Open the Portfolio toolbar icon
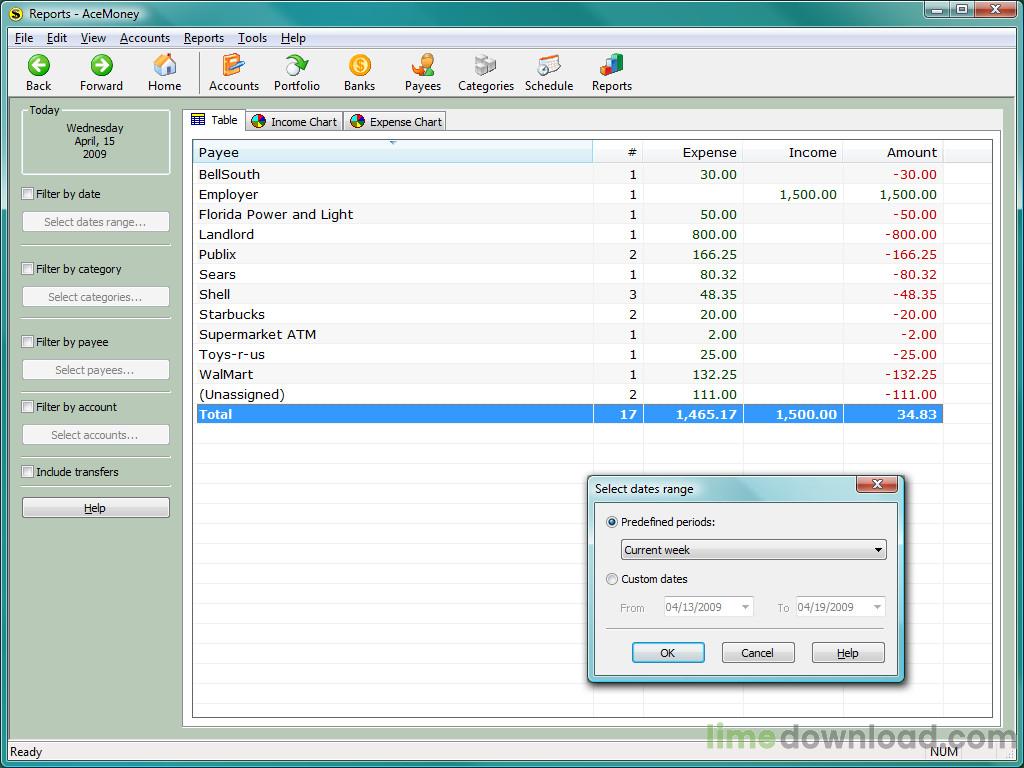Image resolution: width=1024 pixels, height=768 pixels. coord(296,65)
